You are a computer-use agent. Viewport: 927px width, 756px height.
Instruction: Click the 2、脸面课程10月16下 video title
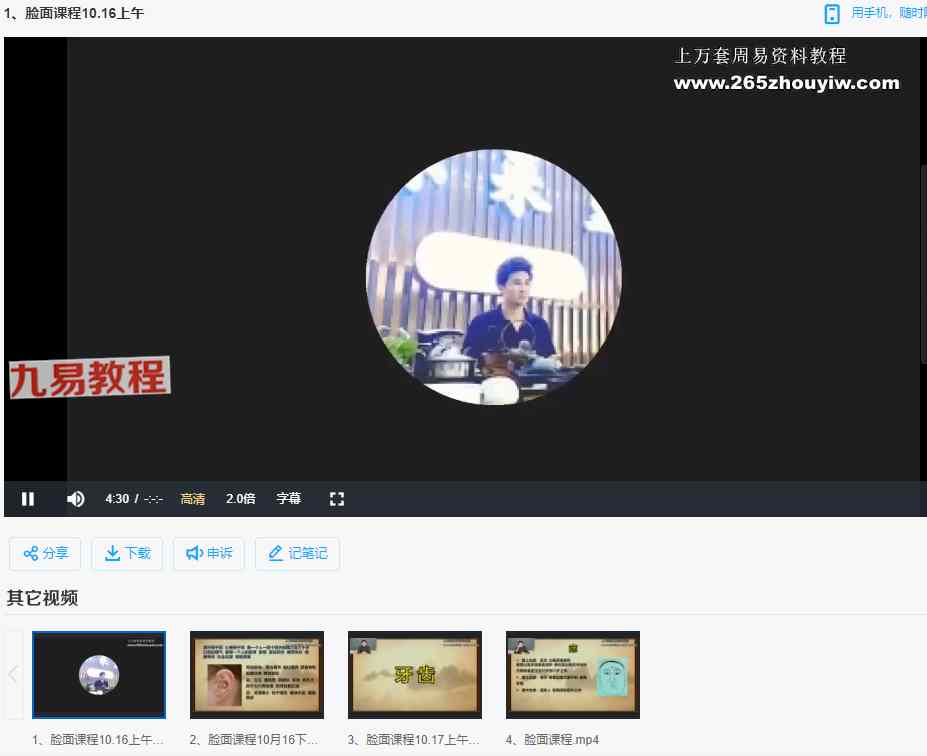point(257,740)
